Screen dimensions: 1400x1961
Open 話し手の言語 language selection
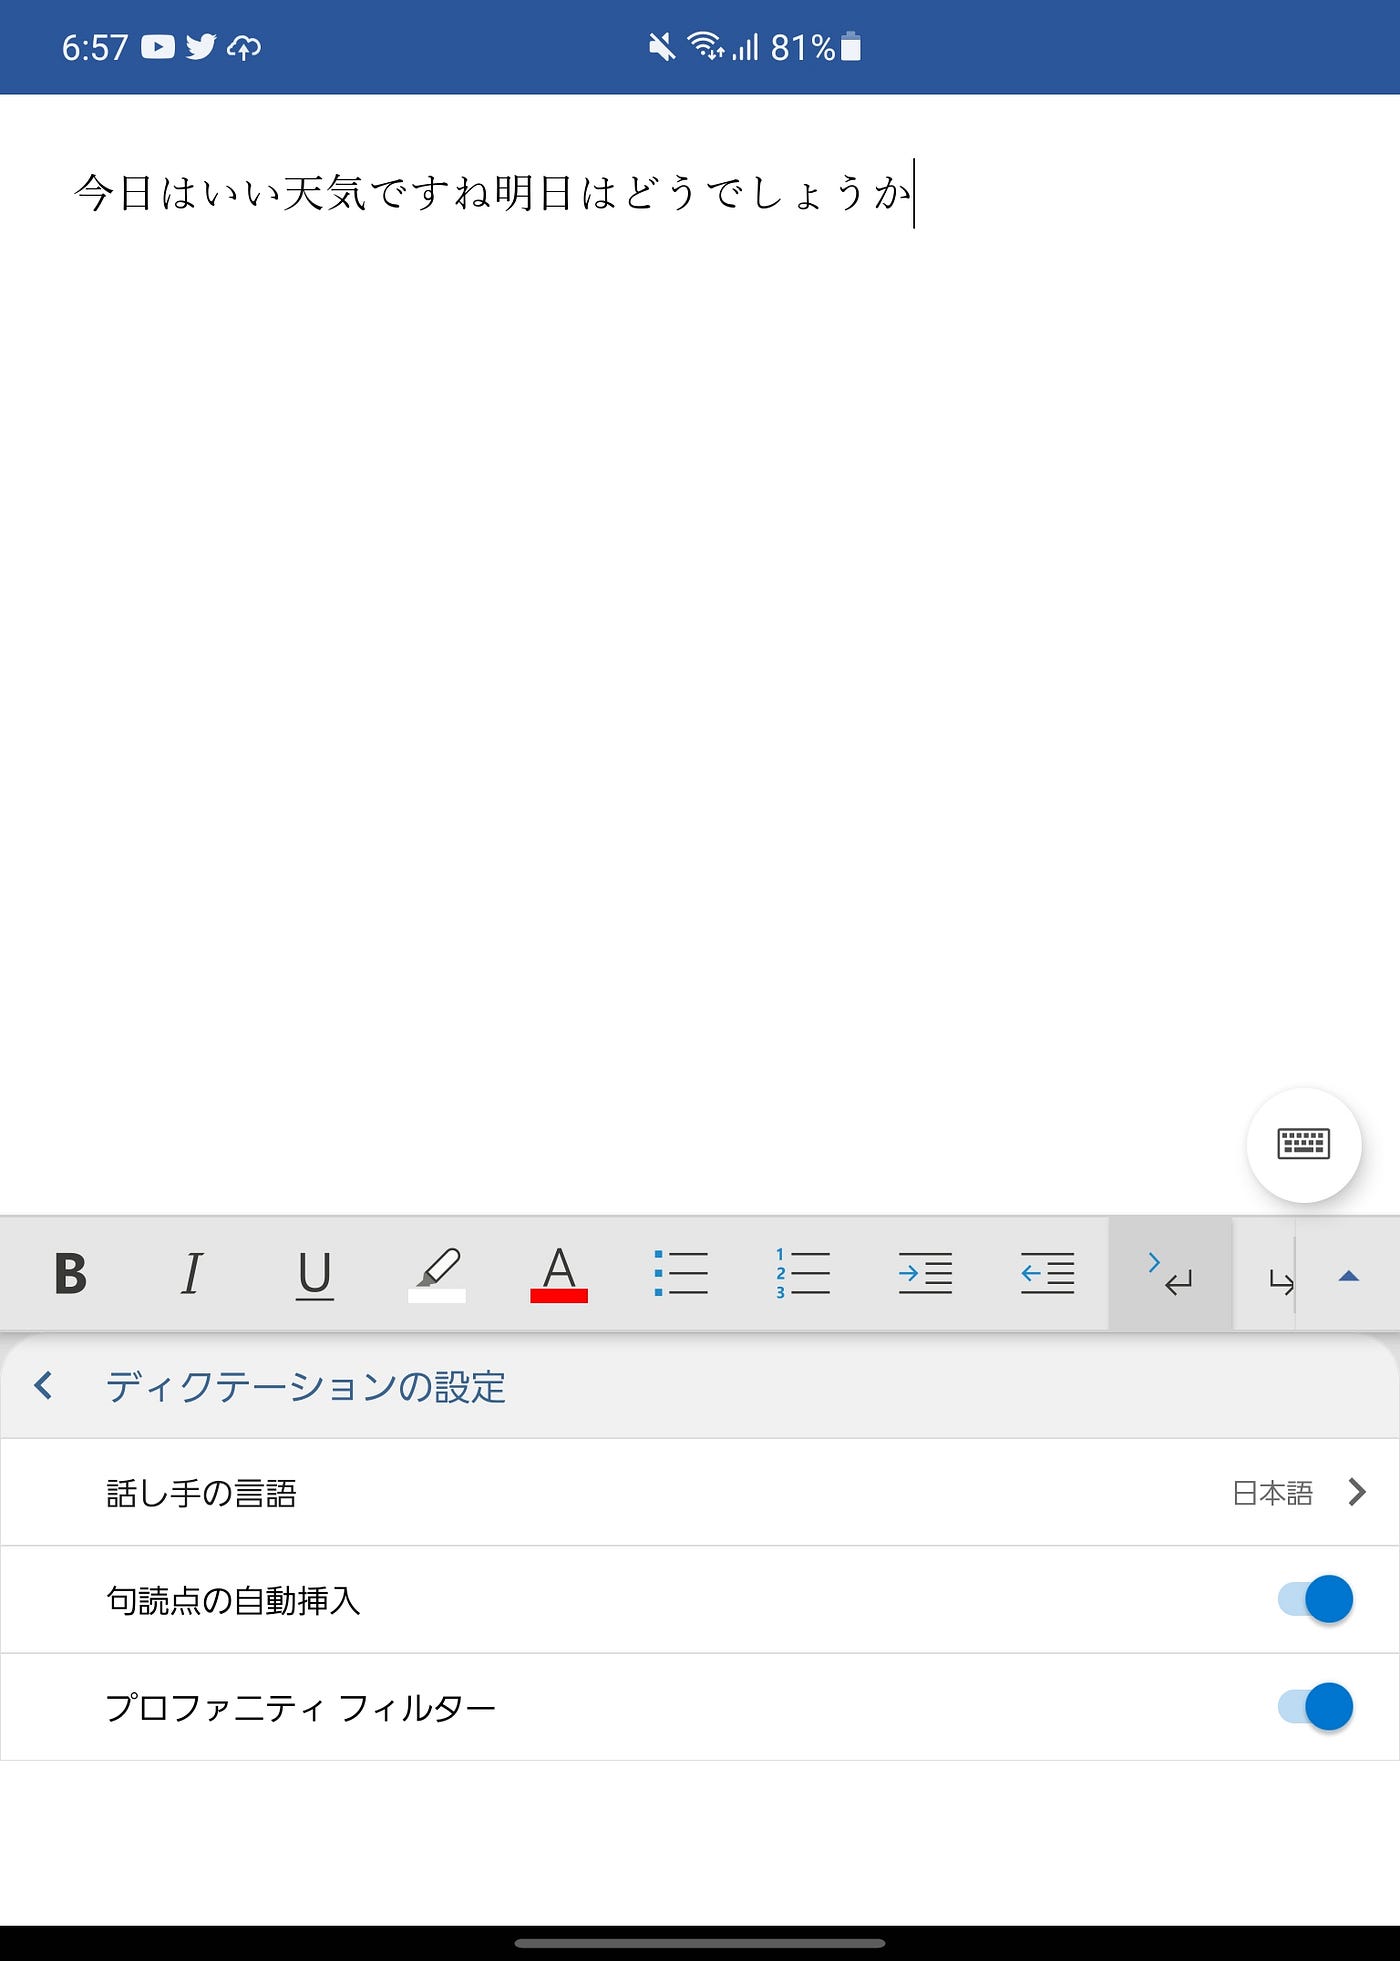(700, 1492)
